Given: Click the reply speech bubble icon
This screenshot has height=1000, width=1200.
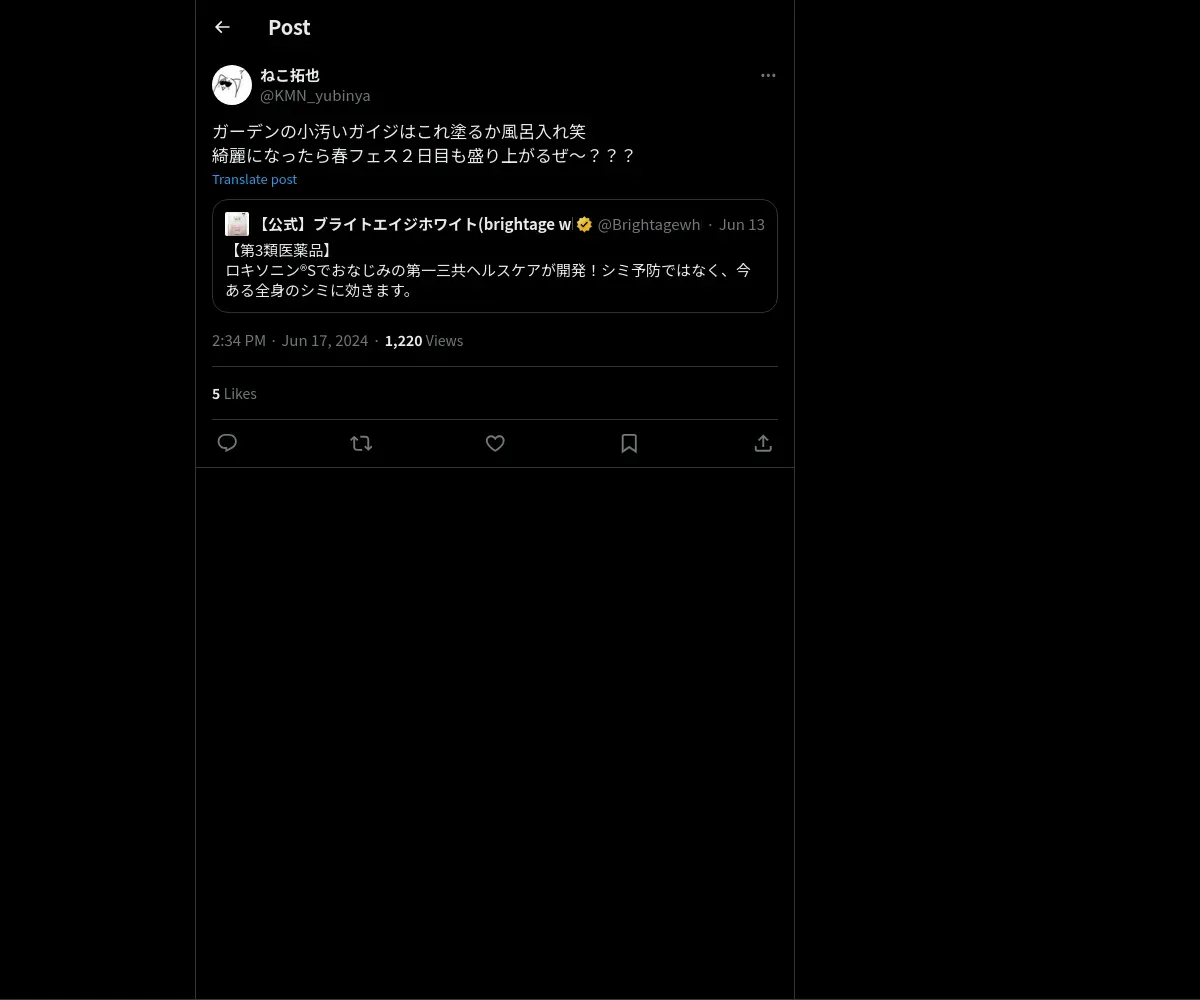Looking at the screenshot, I should click(227, 443).
